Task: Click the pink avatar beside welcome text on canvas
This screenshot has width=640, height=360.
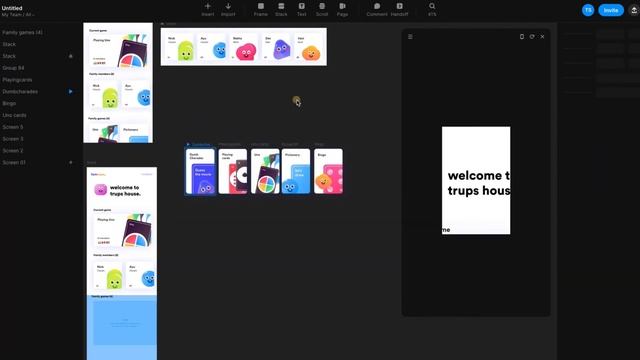Action: [100, 190]
